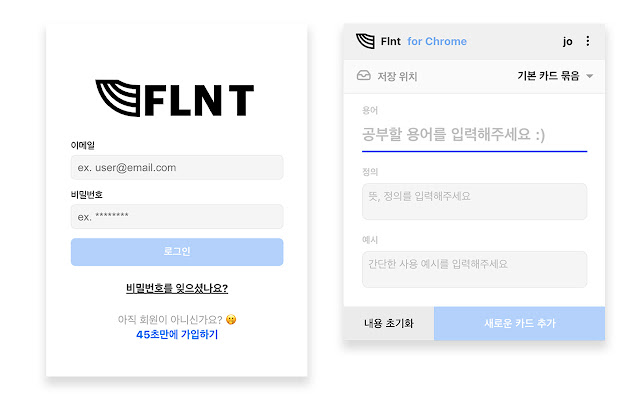Open the 비밀번호를 잊으셨나요? link

click(177, 289)
